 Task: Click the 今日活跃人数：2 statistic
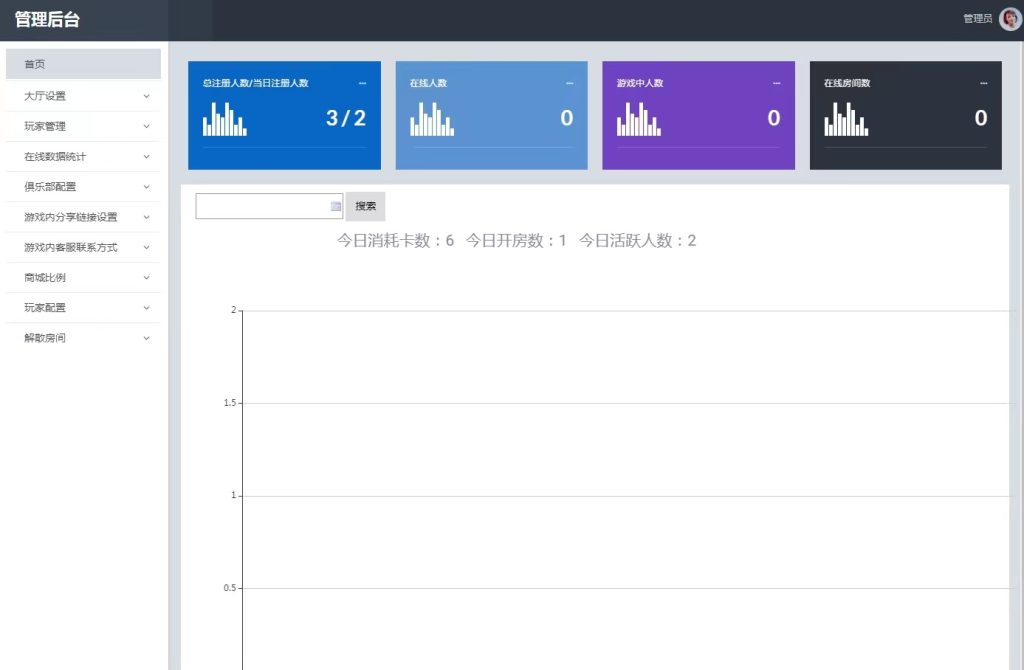pyautogui.click(x=637, y=240)
